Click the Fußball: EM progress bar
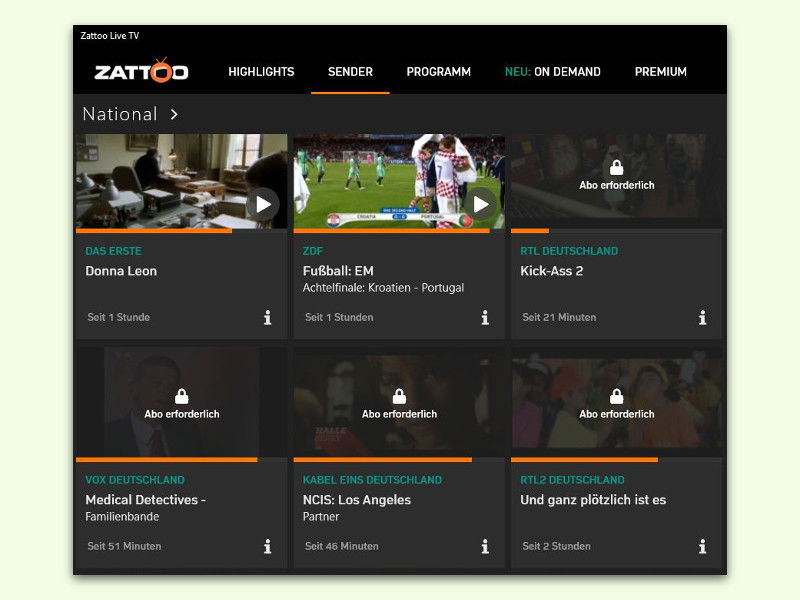Screen dimensions: 800x600 point(399,231)
